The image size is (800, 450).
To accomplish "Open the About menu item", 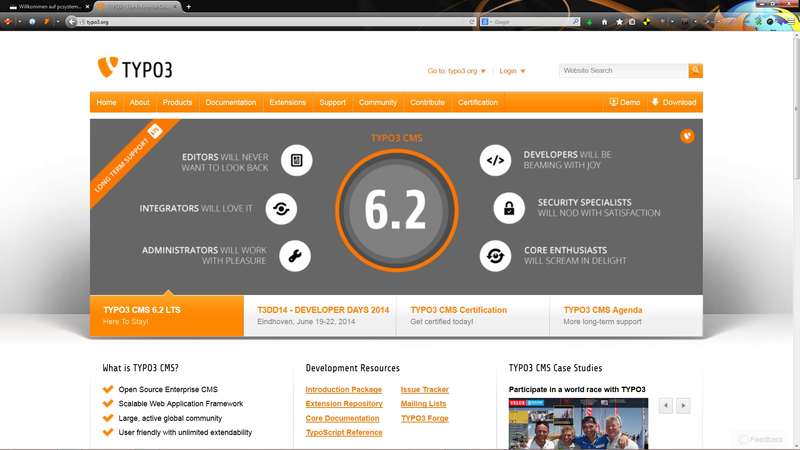I will tap(139, 103).
